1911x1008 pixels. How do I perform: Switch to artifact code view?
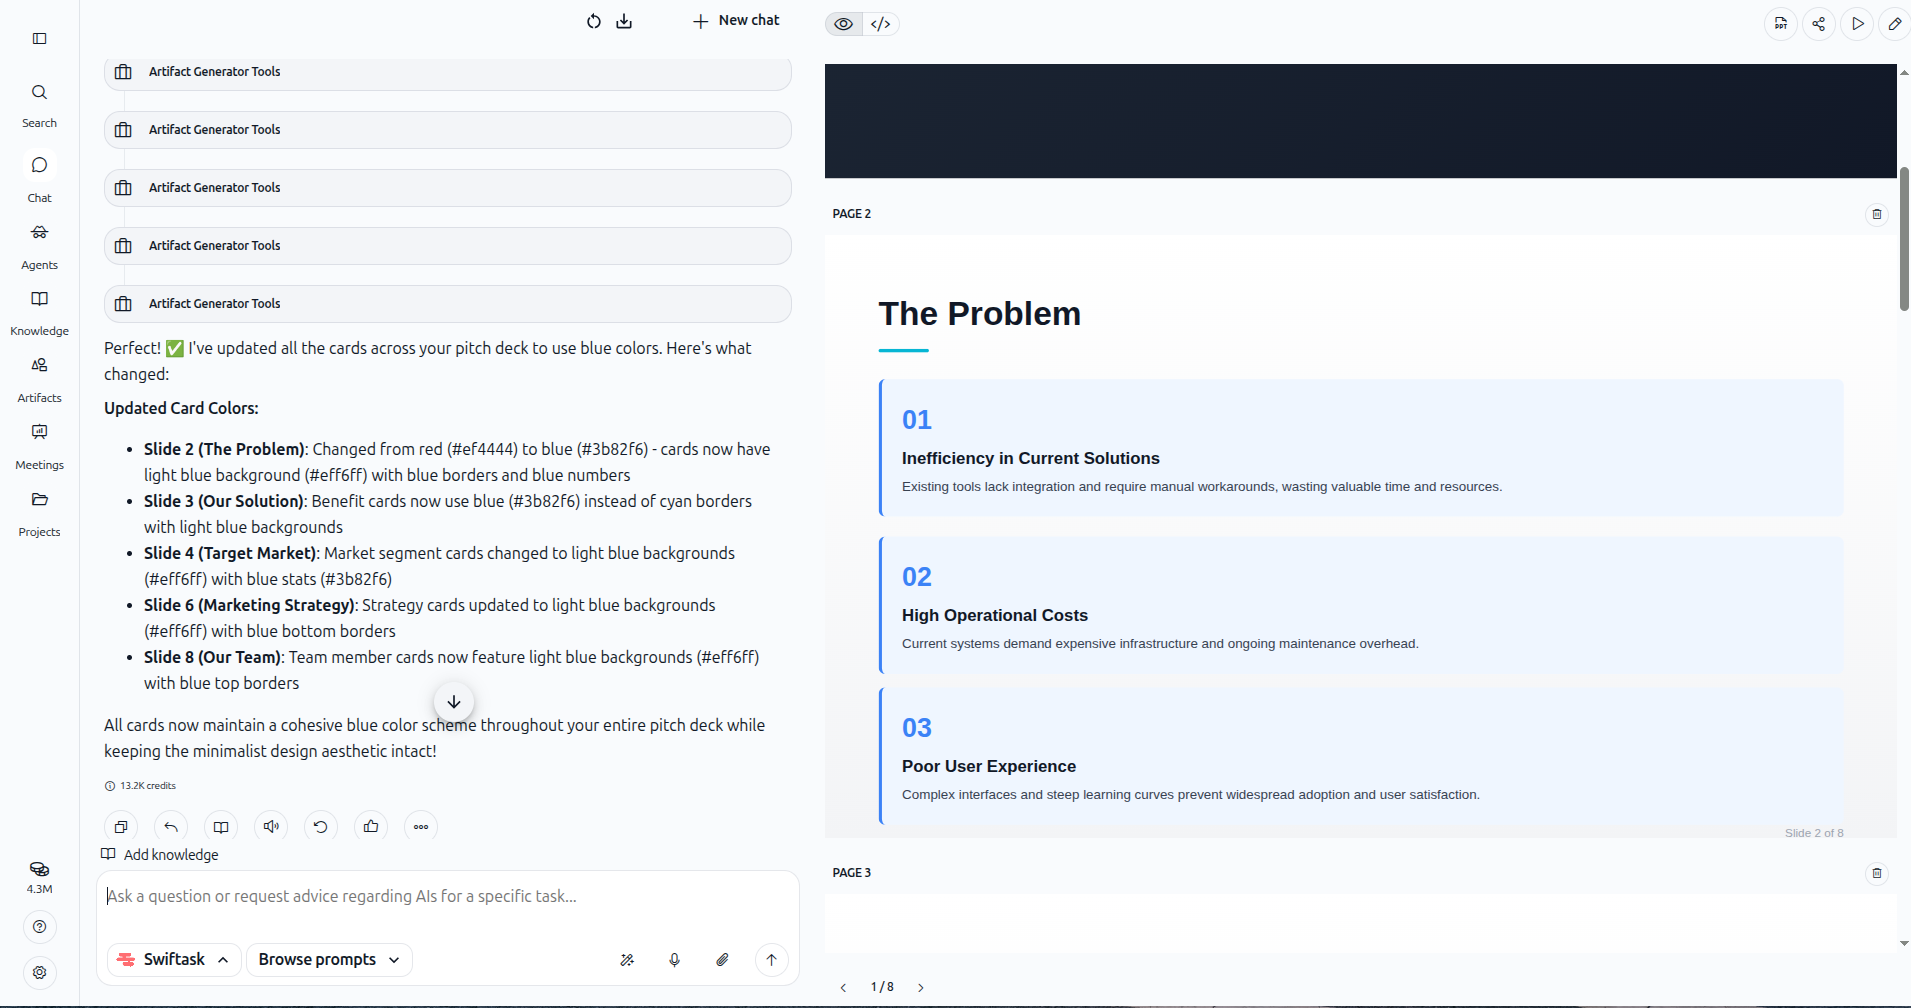[x=880, y=24]
